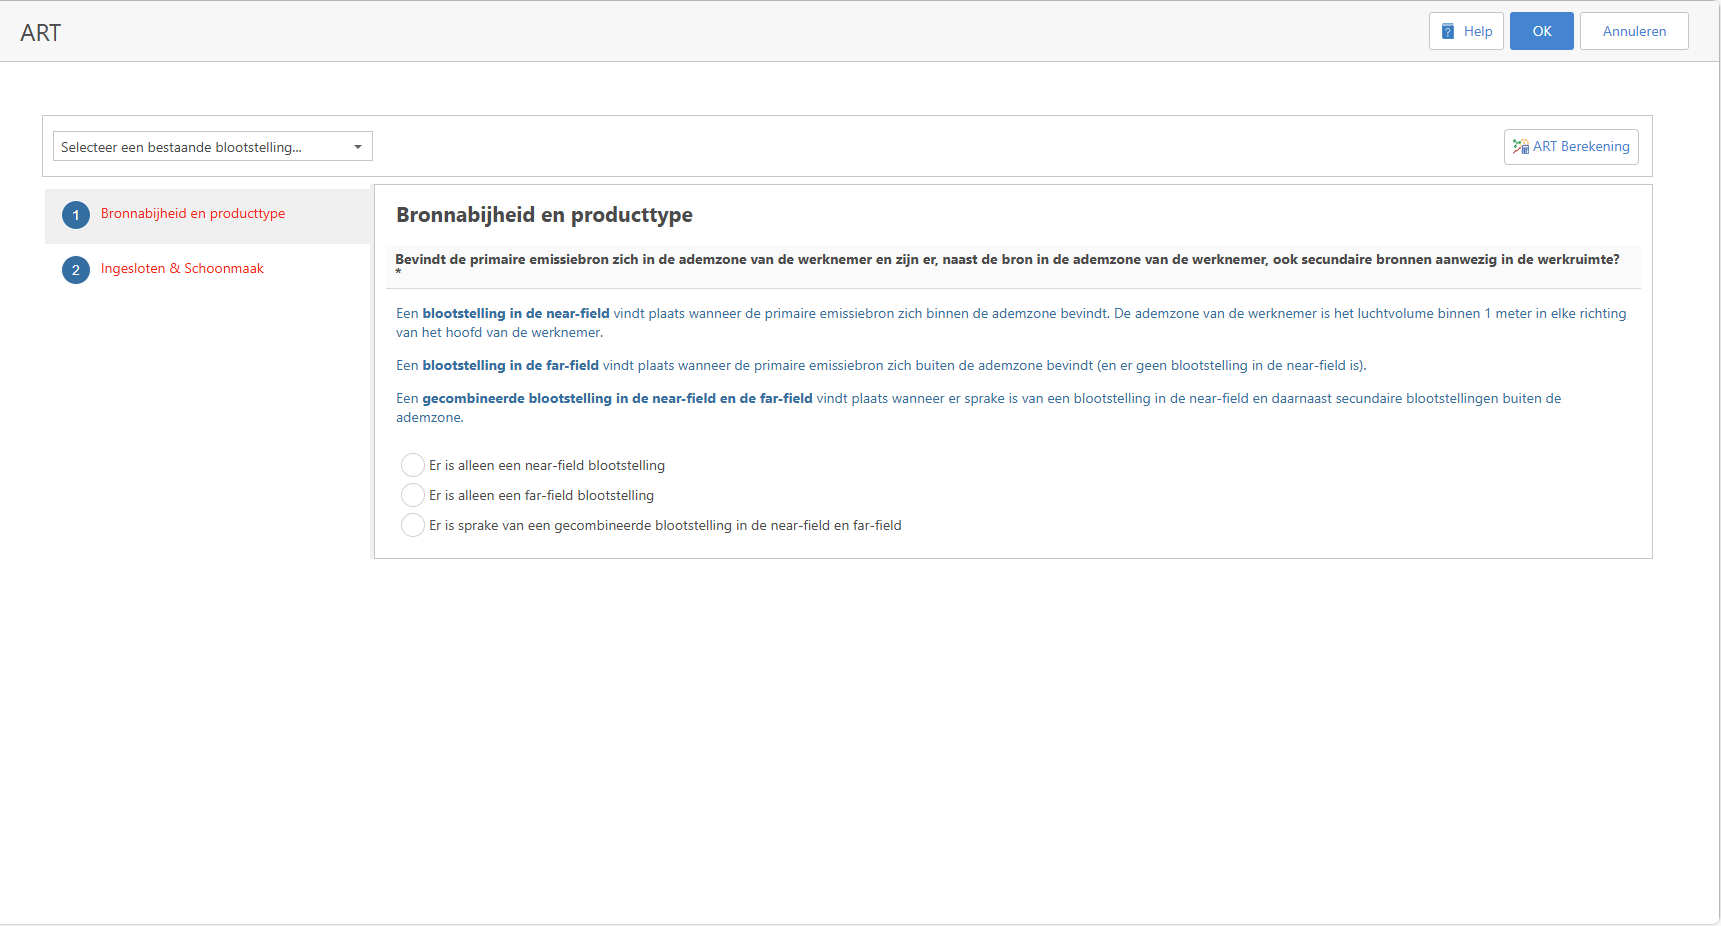
Task: Select 'Er is alleen een near-field blootstelling' radio
Action: click(x=413, y=465)
